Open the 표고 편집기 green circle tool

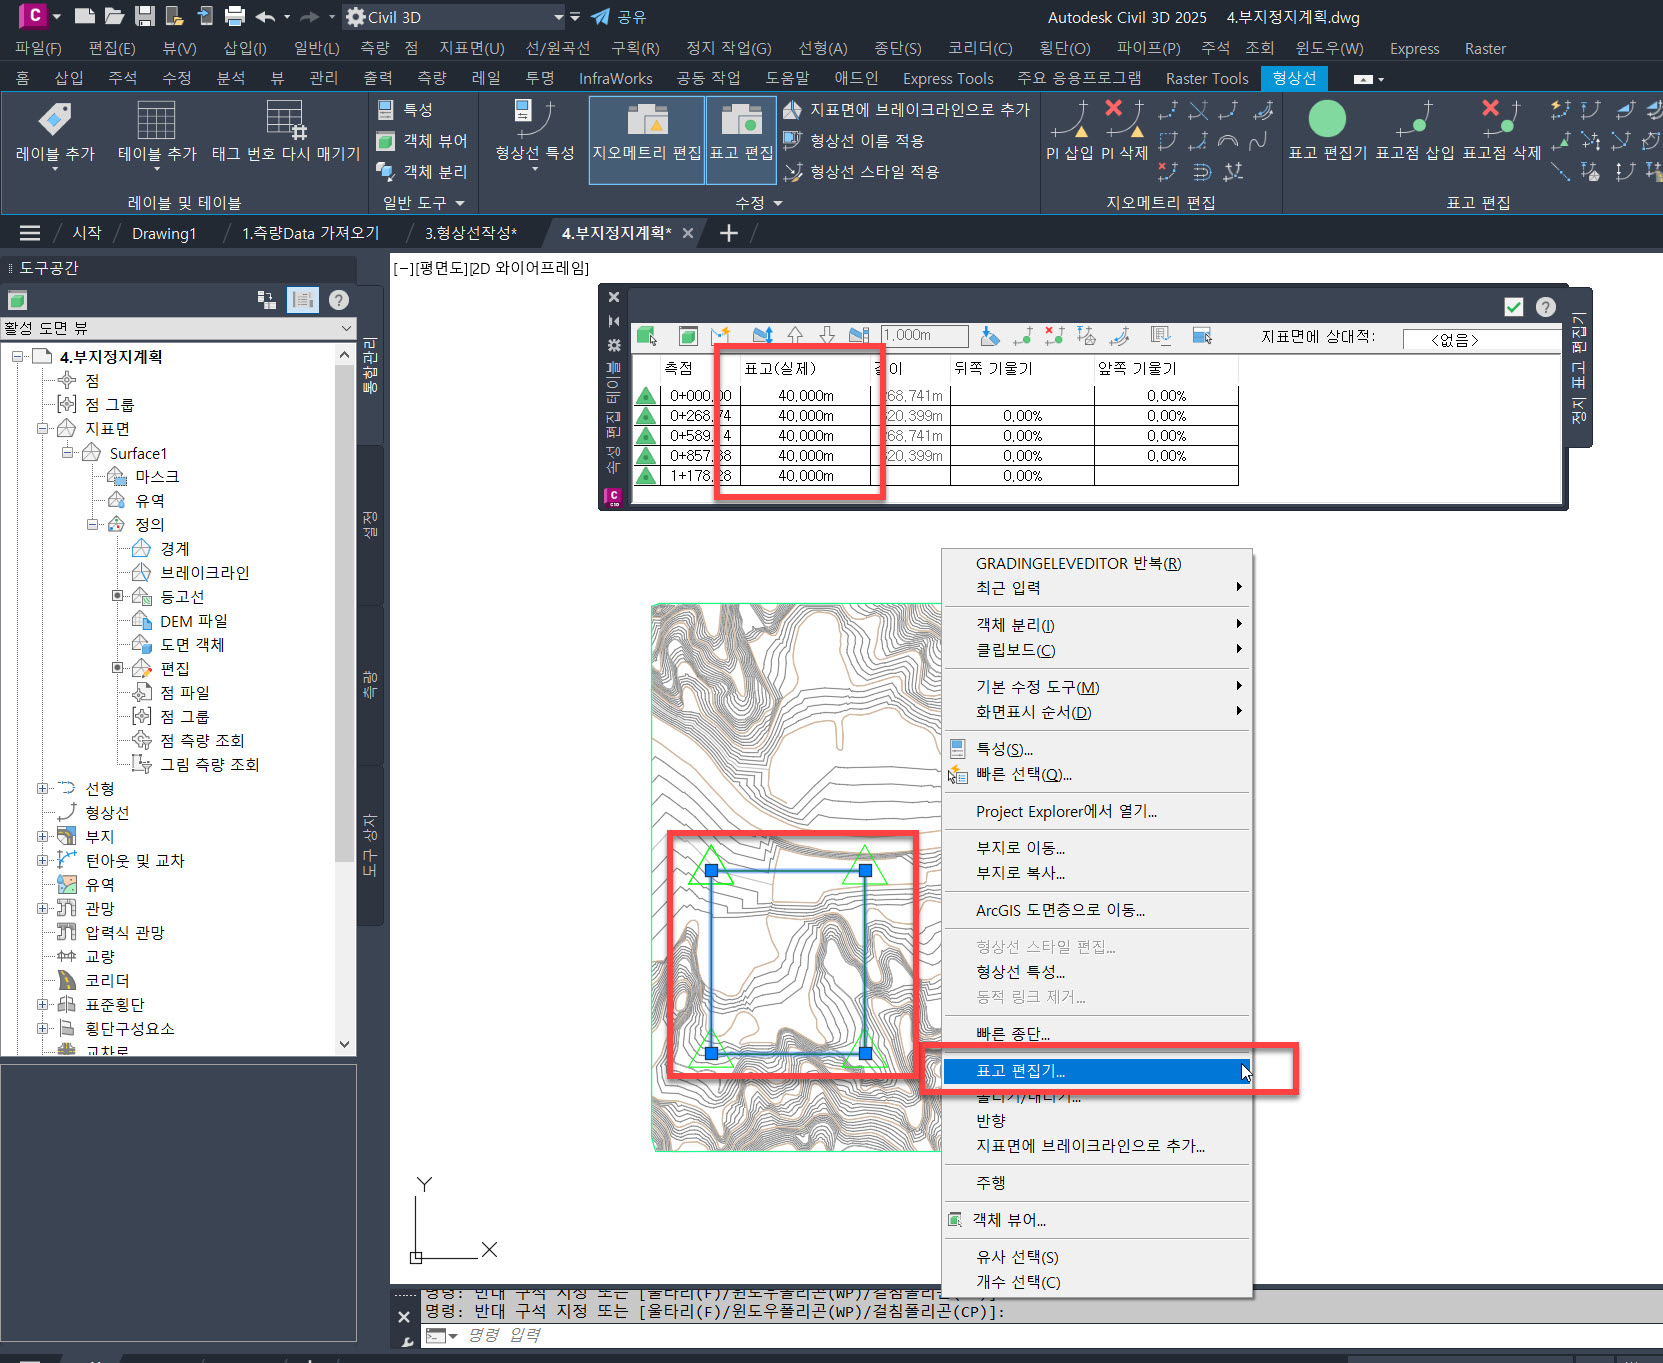(1326, 121)
